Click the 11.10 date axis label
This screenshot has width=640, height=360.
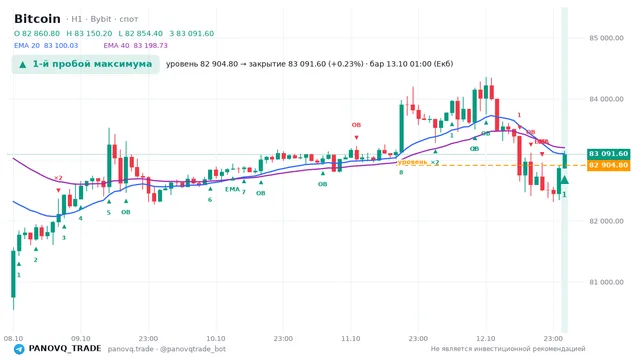351,339
